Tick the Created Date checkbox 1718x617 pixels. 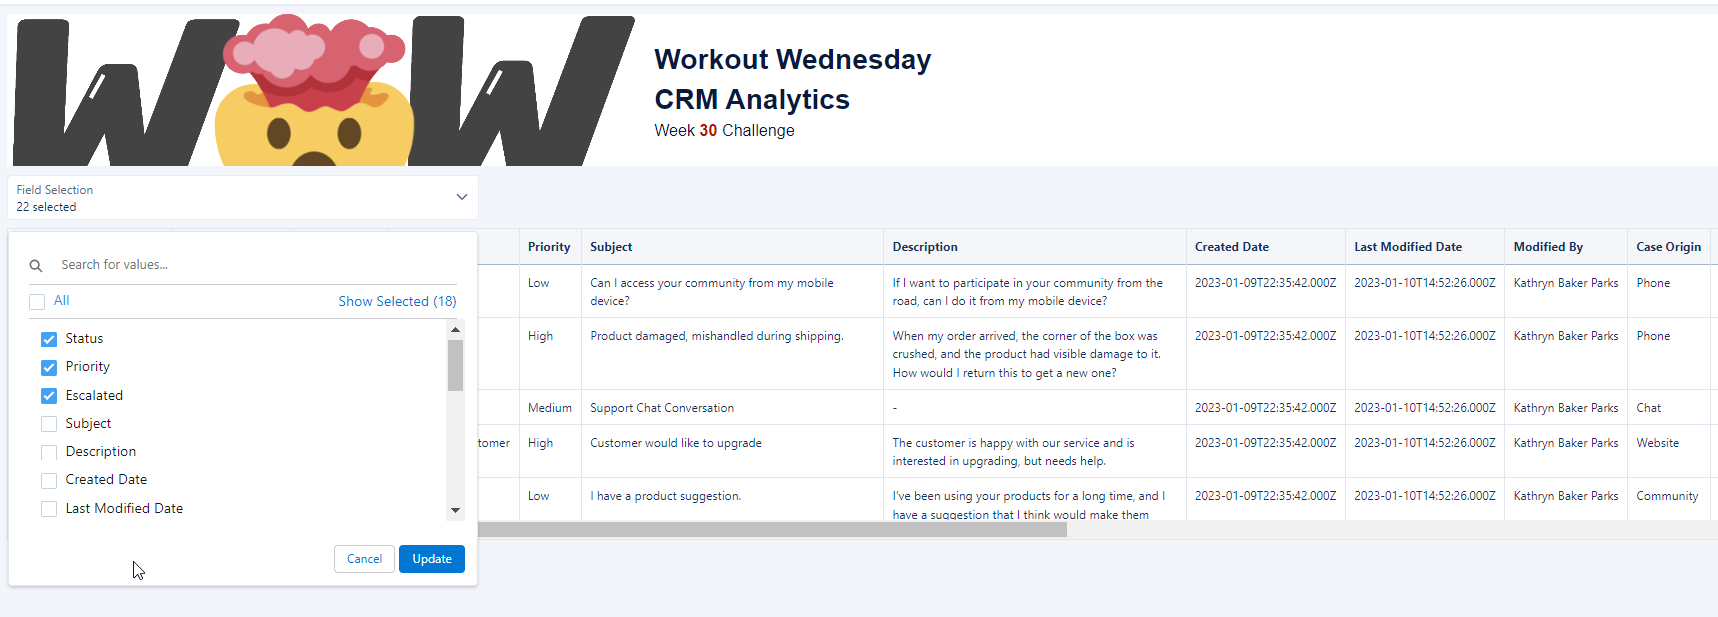(x=49, y=480)
